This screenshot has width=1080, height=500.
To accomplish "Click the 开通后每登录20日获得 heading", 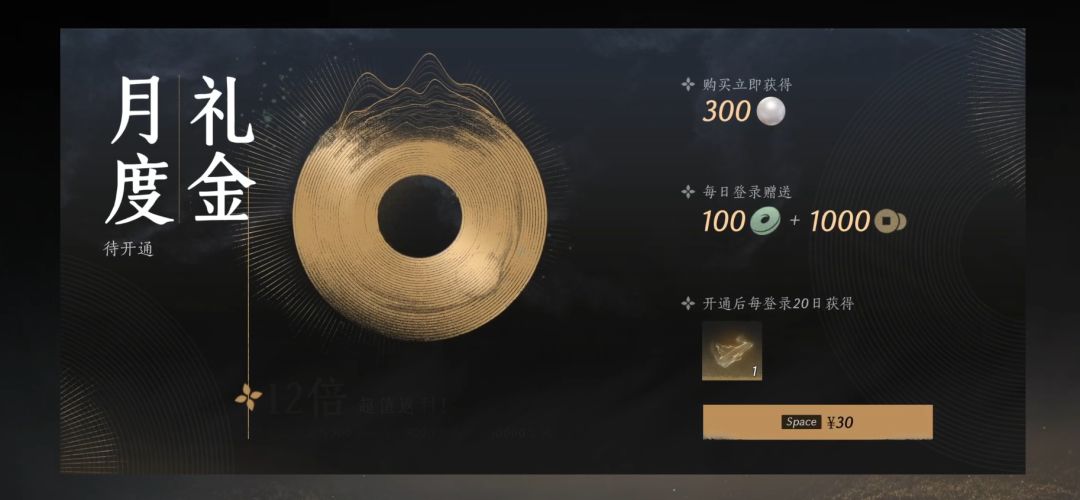I will click(778, 303).
